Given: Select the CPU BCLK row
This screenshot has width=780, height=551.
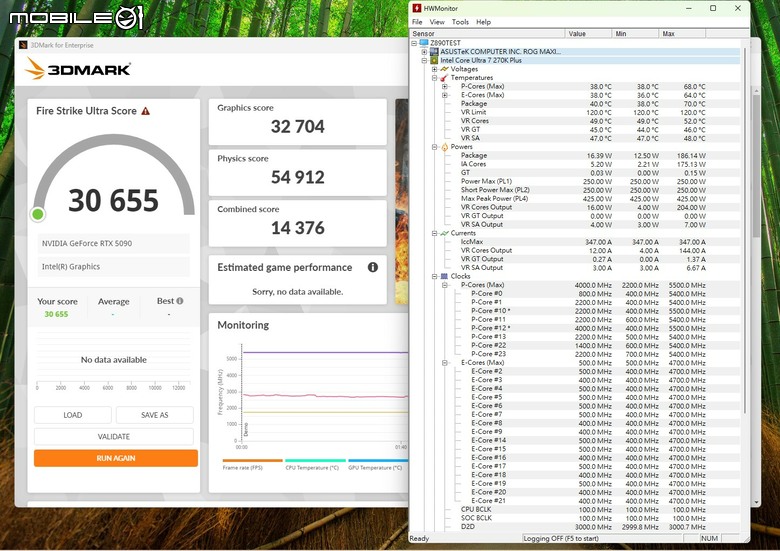Looking at the screenshot, I should (x=575, y=509).
